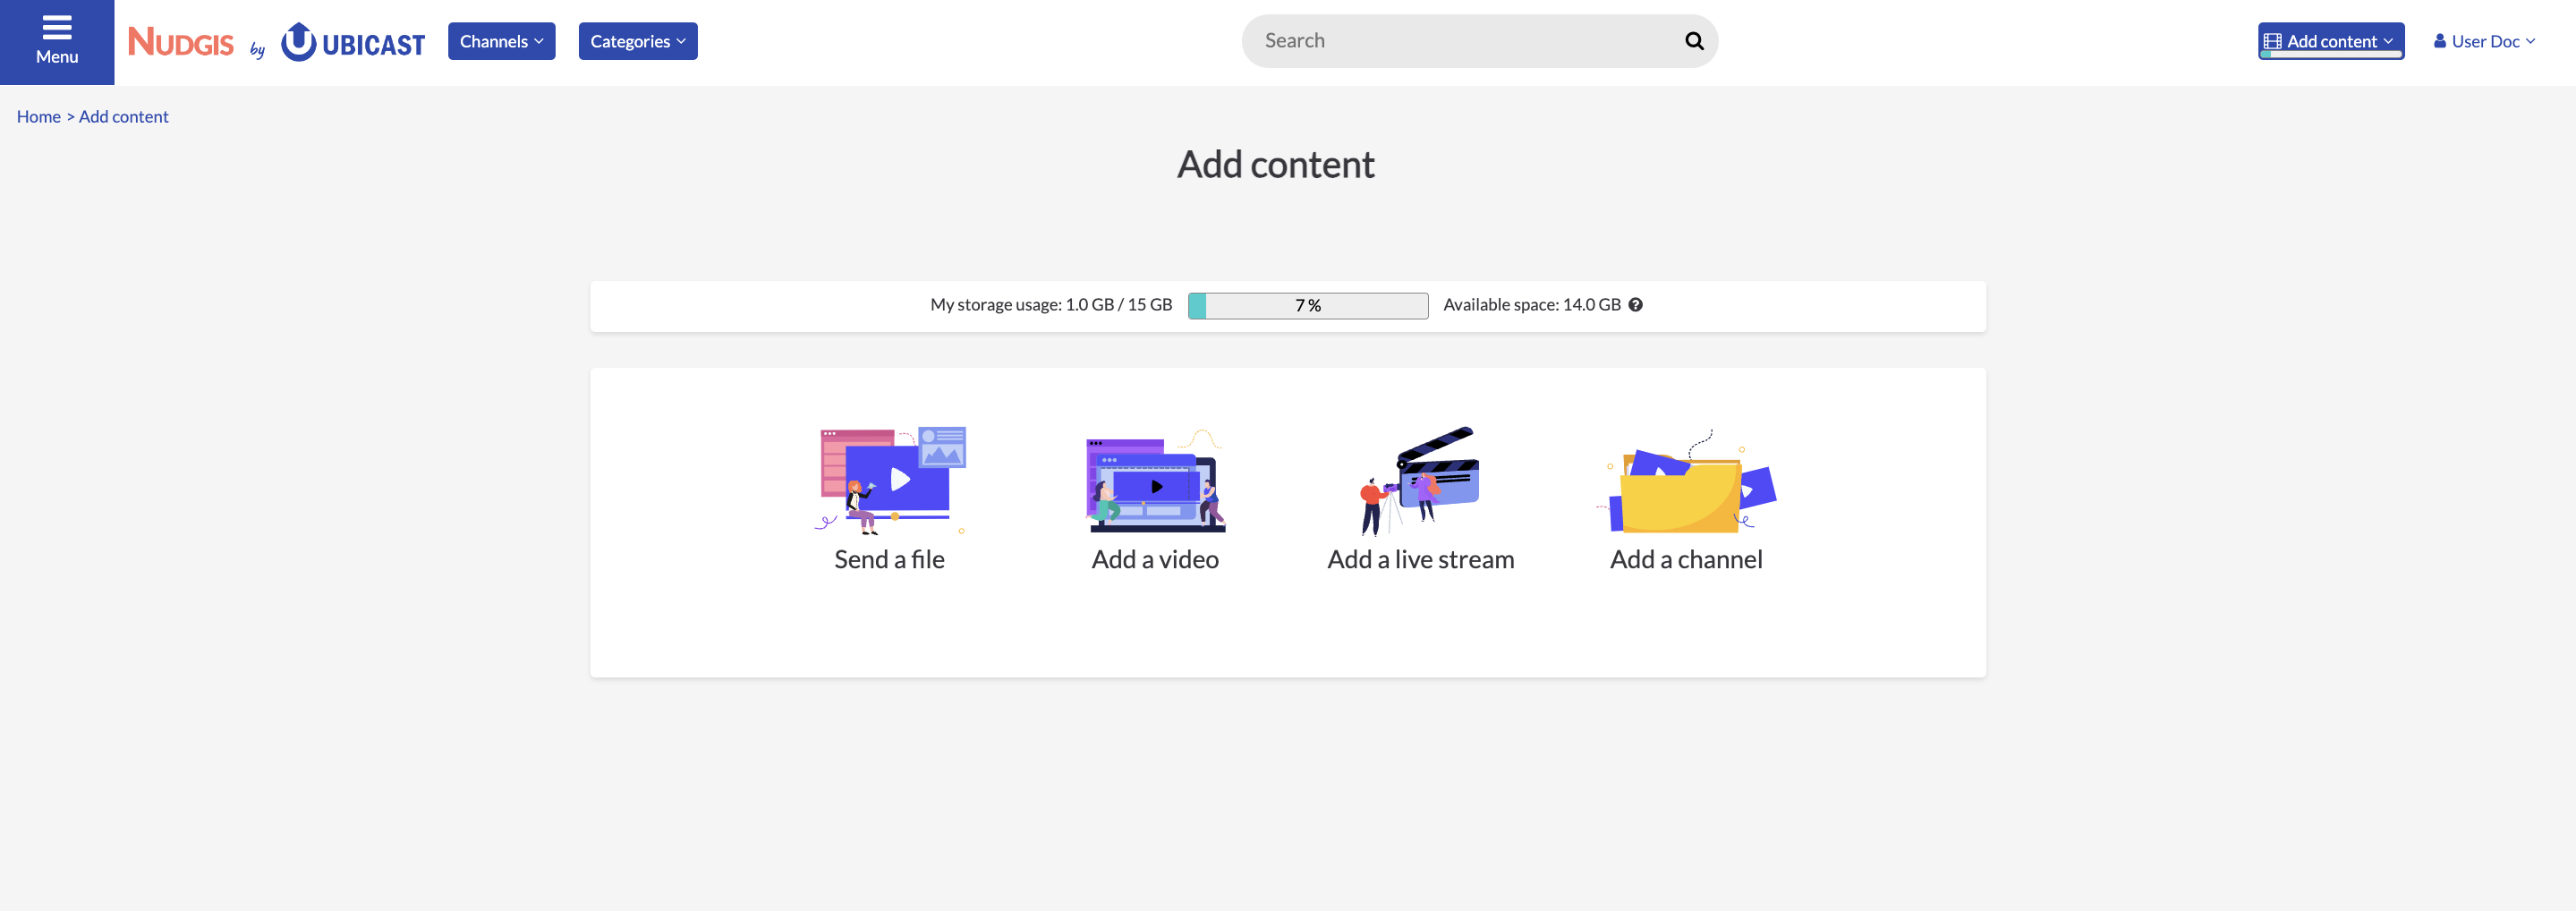The width and height of the screenshot is (2576, 911).
Task: Go to Home breadcrumb link
Action: pyautogui.click(x=39, y=117)
